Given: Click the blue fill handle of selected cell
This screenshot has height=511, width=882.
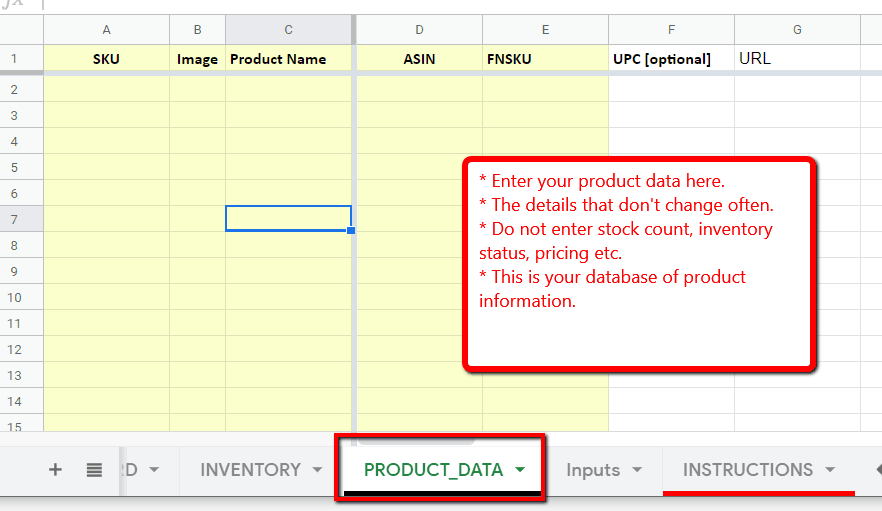Looking at the screenshot, I should [x=351, y=231].
